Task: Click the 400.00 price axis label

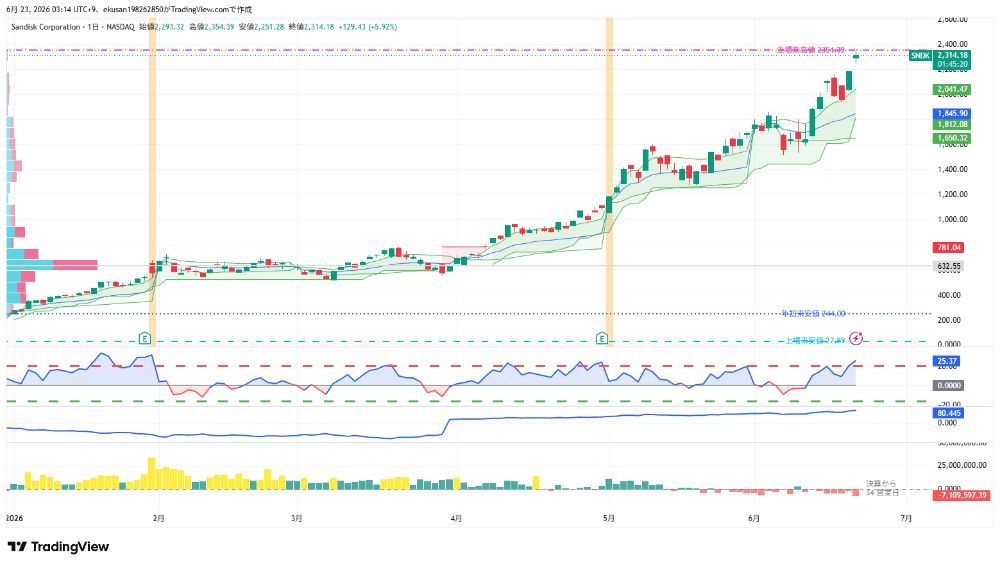Action: point(952,295)
